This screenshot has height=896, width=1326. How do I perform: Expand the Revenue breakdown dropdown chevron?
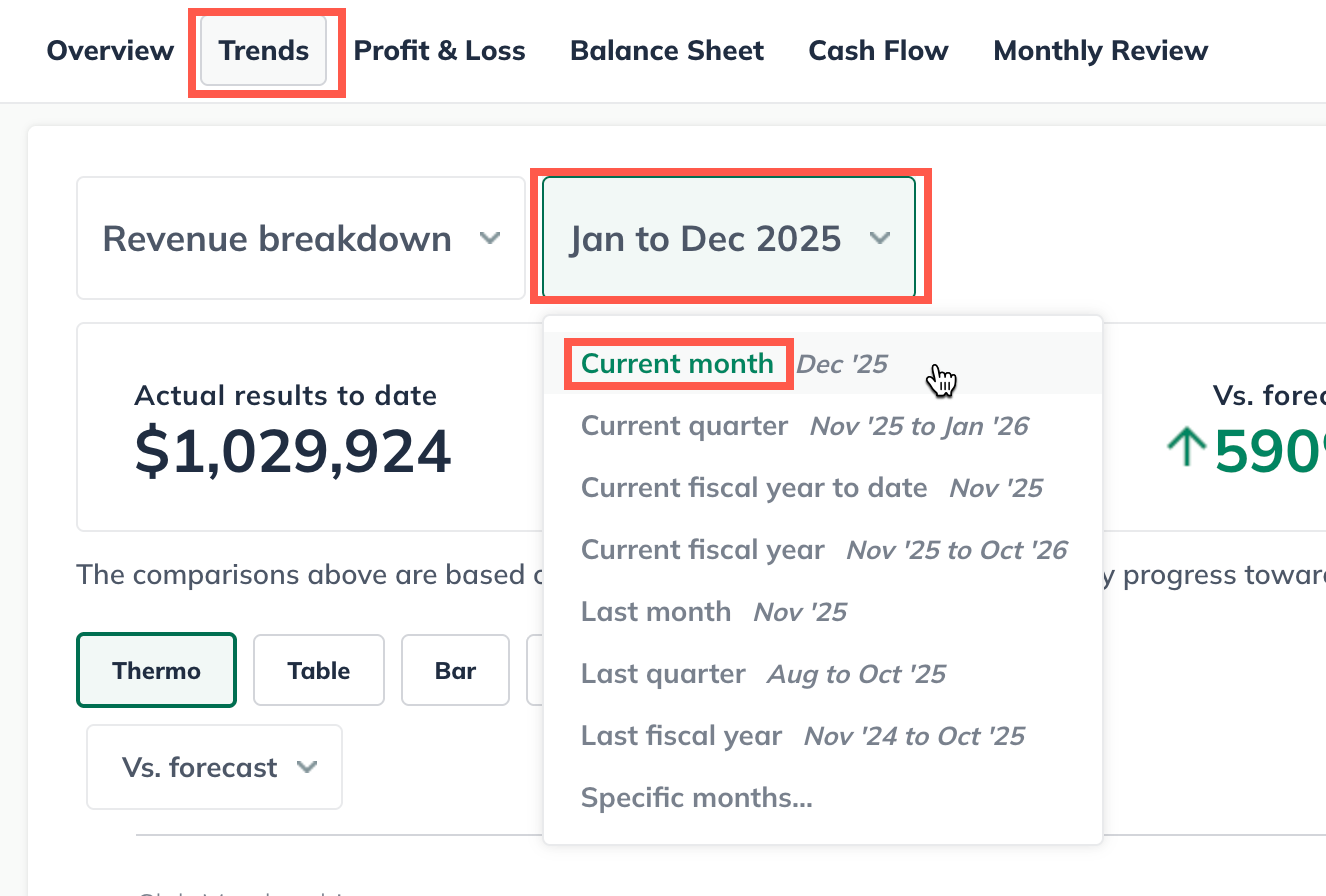pos(489,239)
